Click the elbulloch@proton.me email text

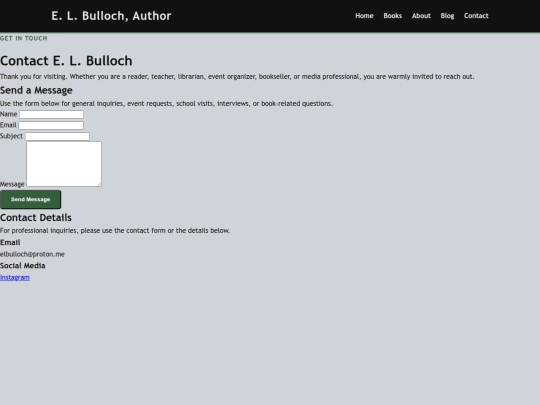point(32,254)
